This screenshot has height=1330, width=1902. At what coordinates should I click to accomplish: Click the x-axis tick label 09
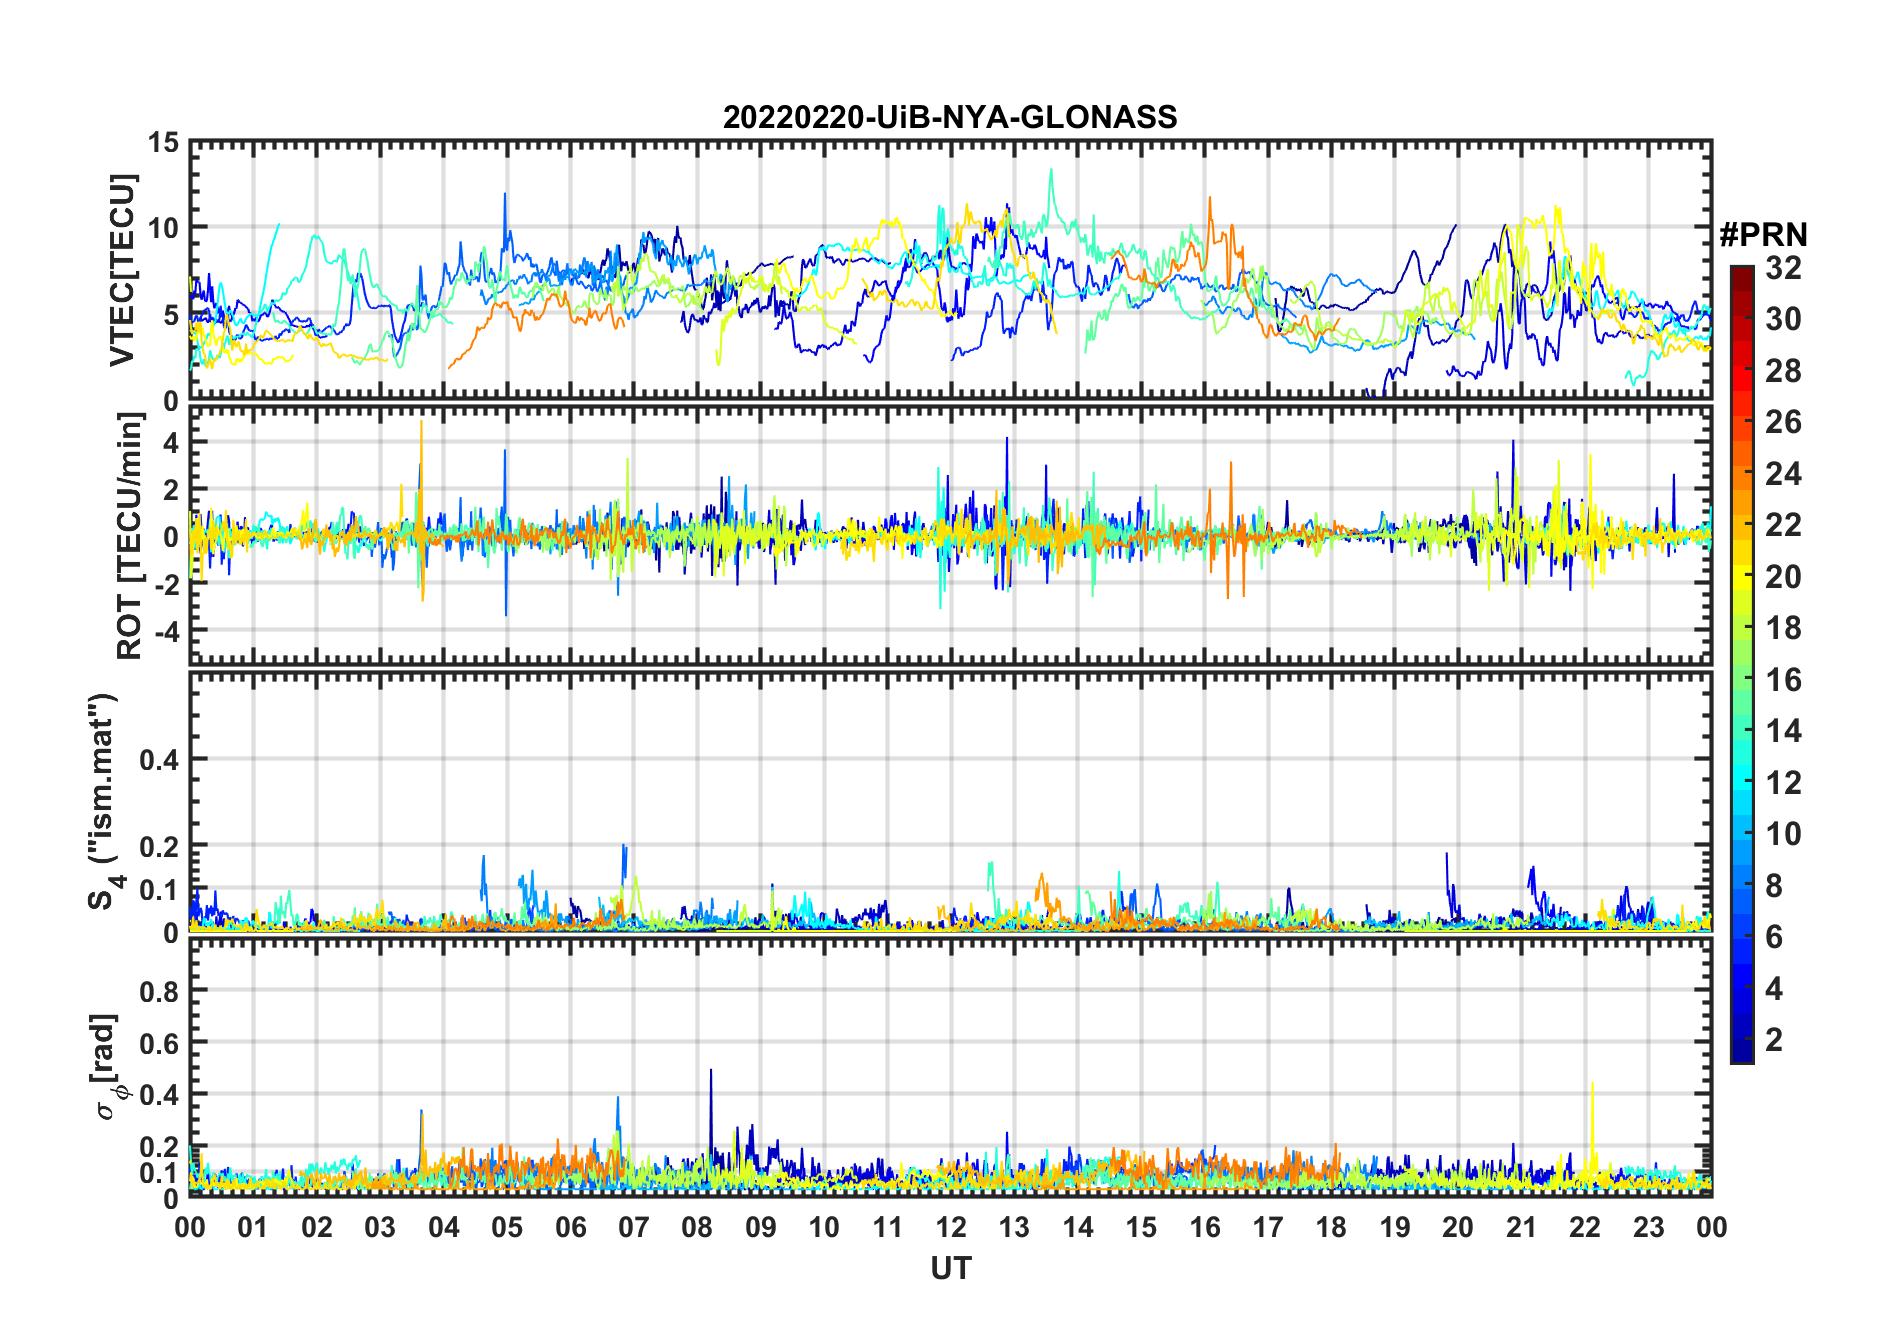[x=761, y=1227]
